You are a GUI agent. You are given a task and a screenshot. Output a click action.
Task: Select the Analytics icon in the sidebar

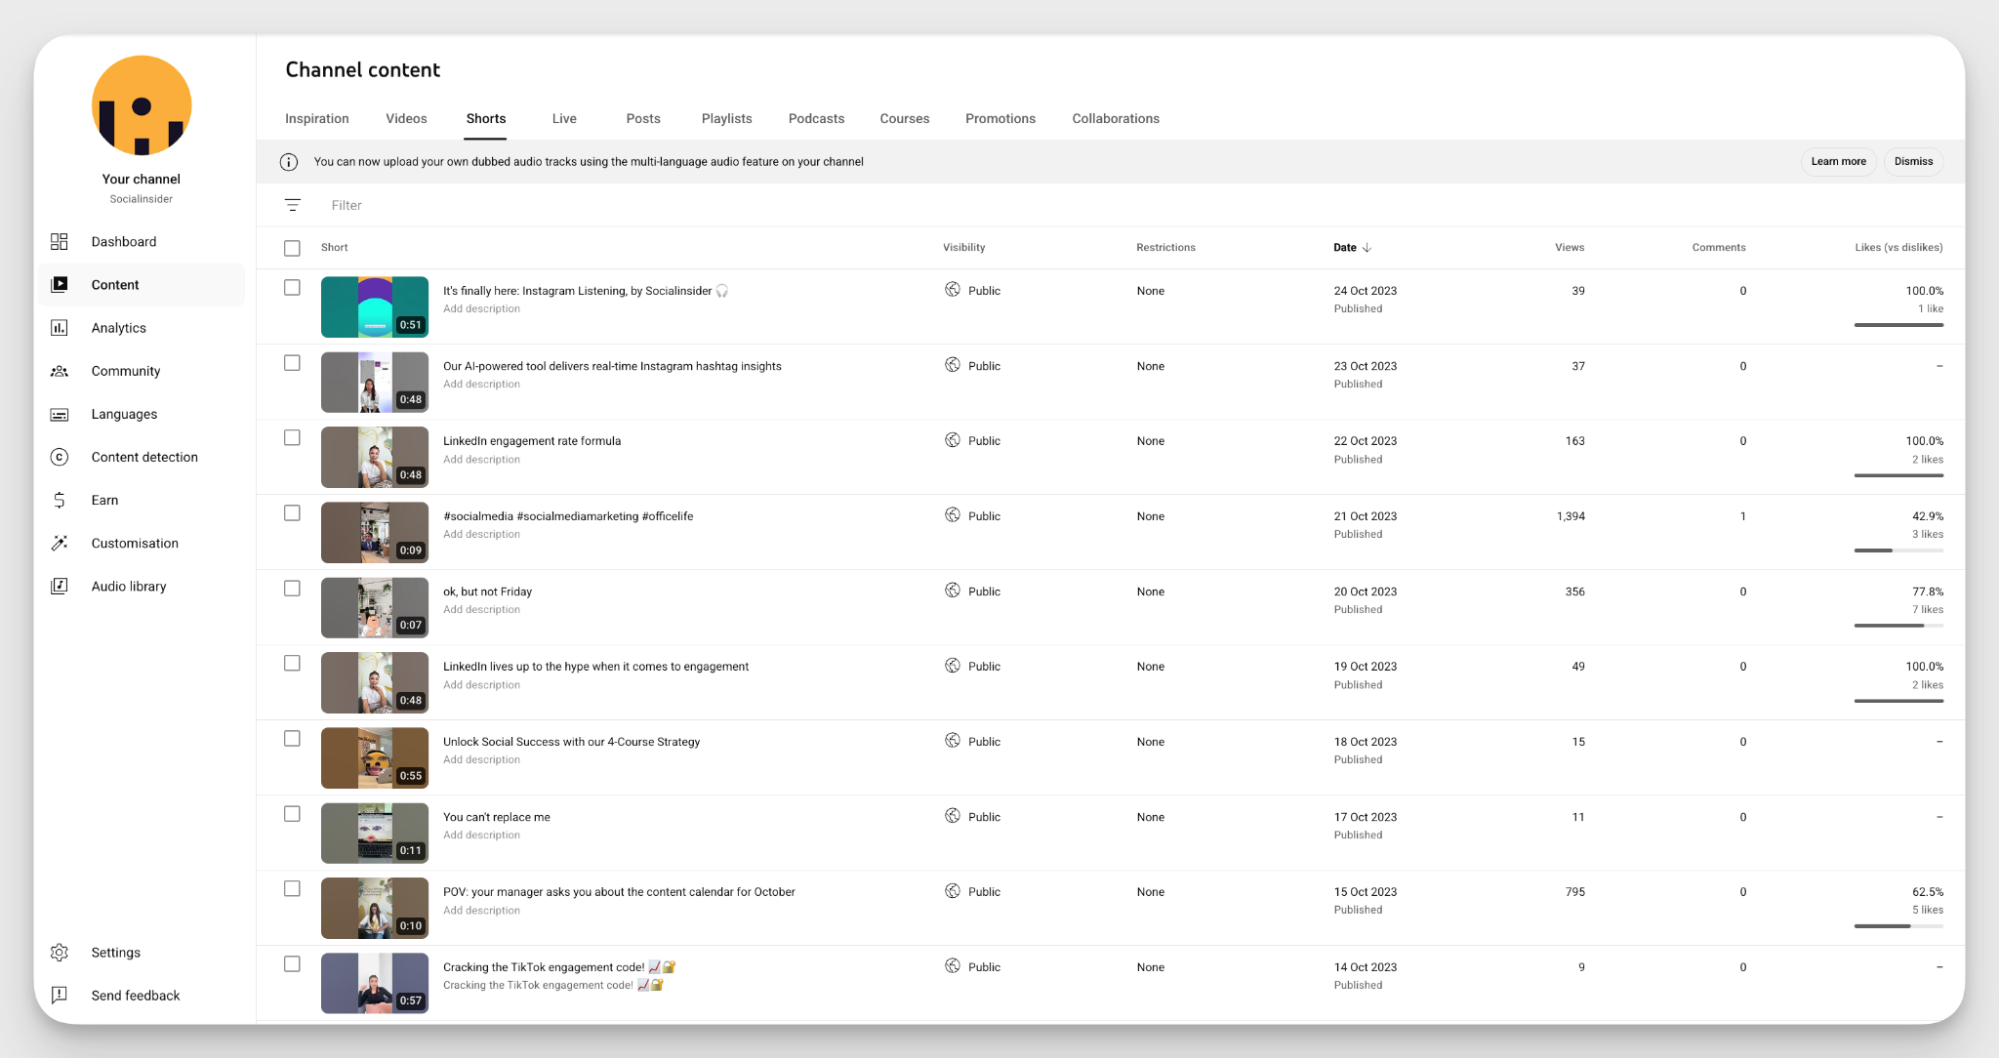coord(59,327)
